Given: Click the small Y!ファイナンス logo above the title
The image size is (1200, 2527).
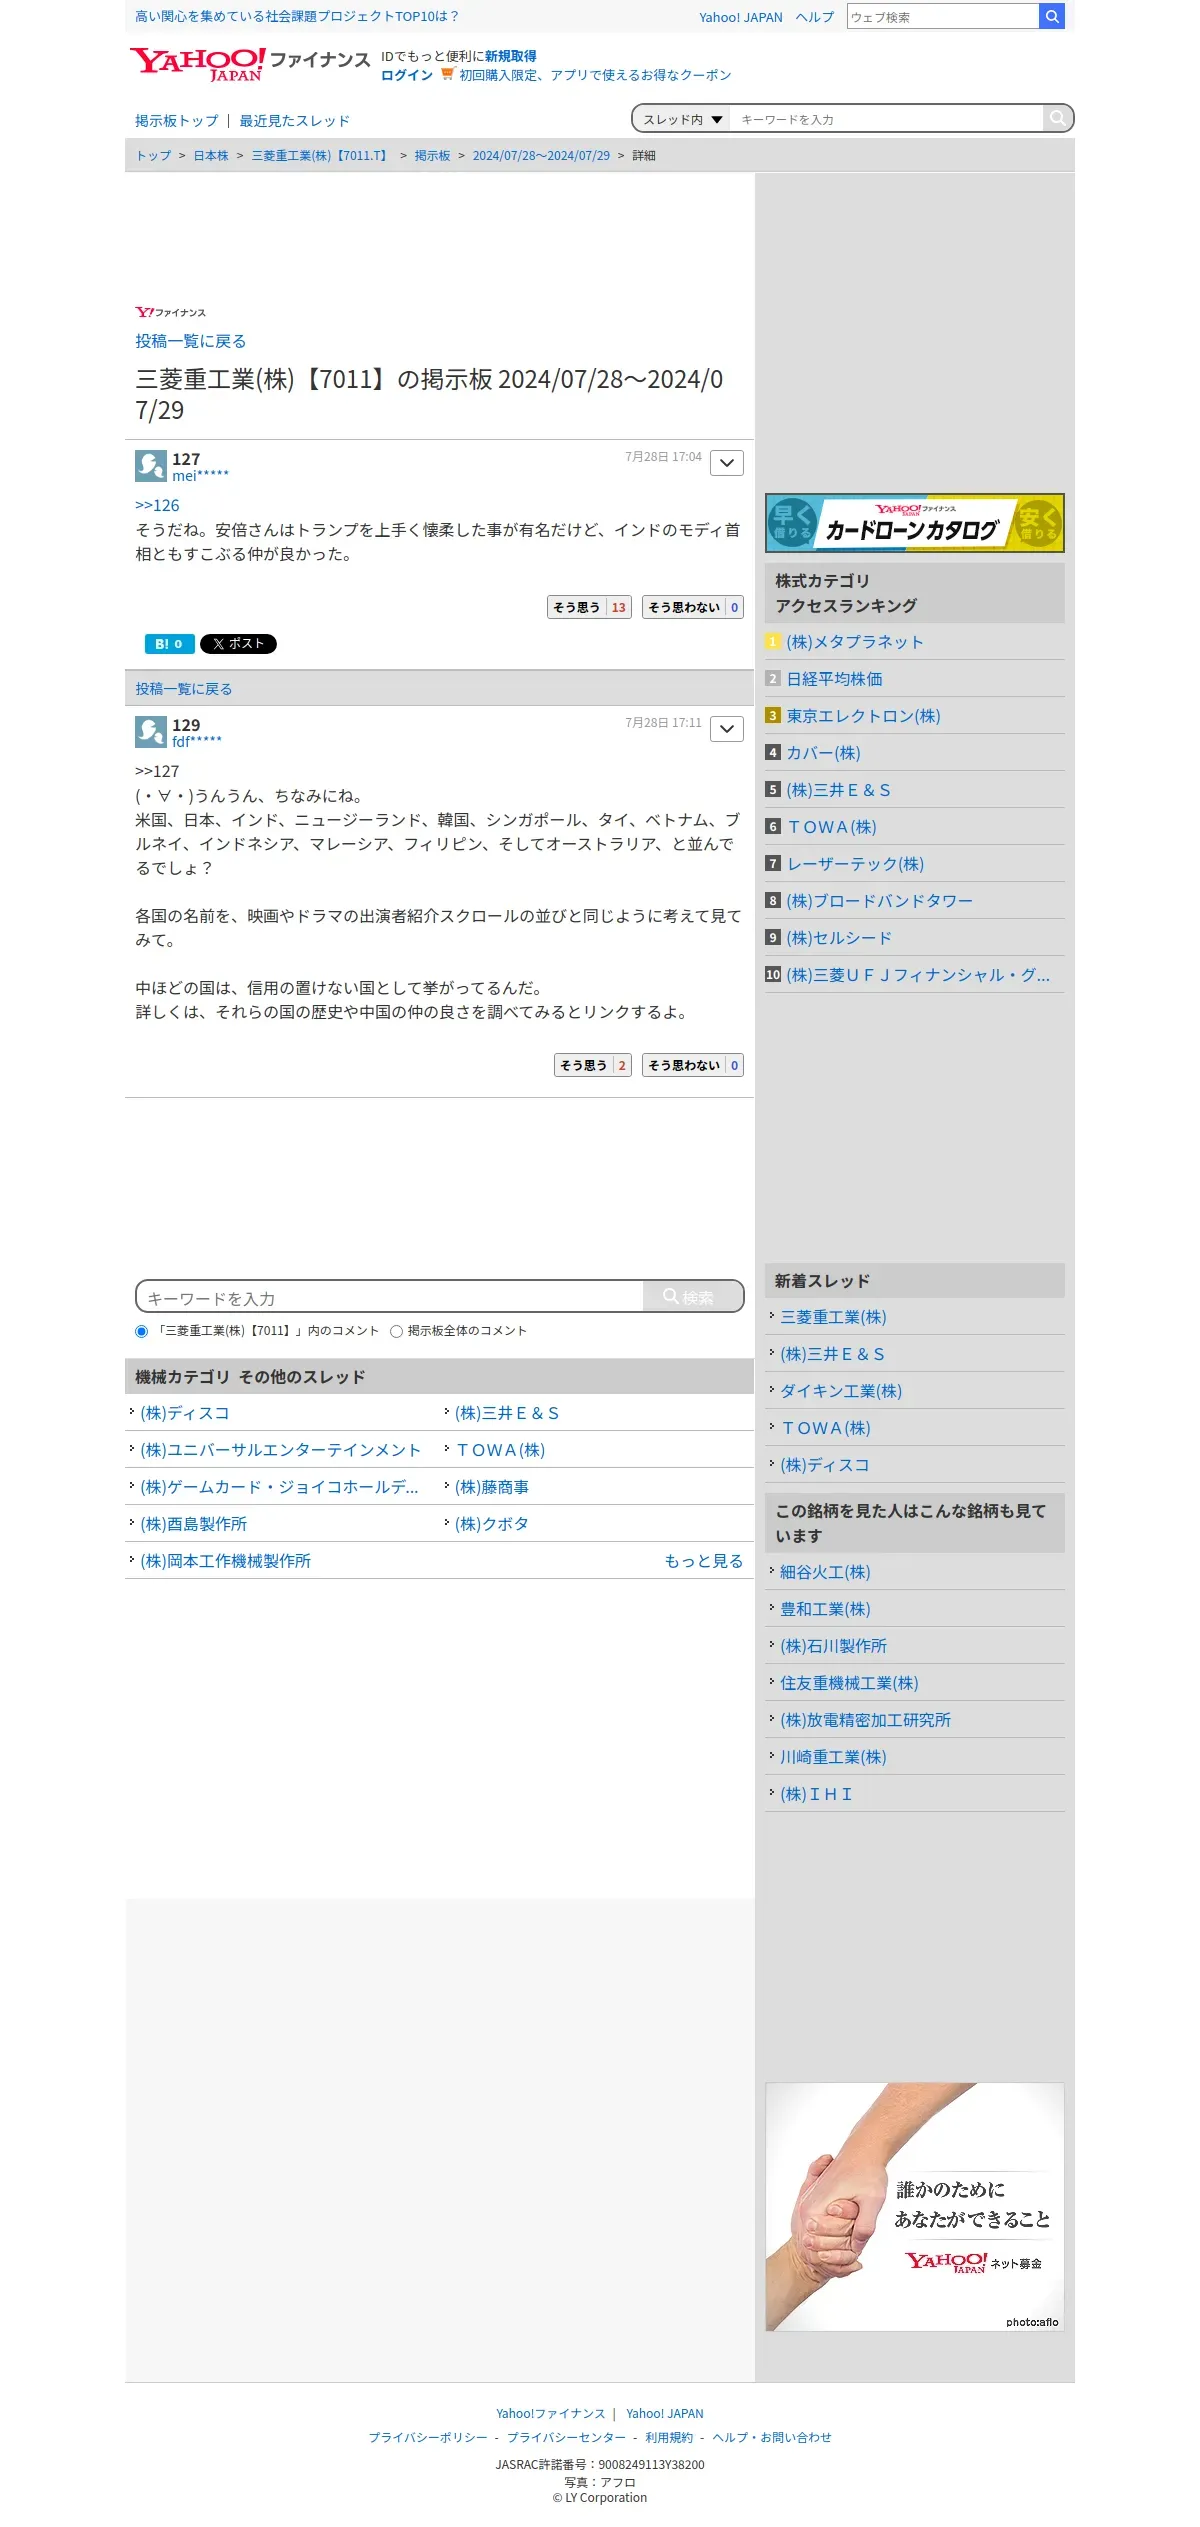Looking at the screenshot, I should 170,312.
